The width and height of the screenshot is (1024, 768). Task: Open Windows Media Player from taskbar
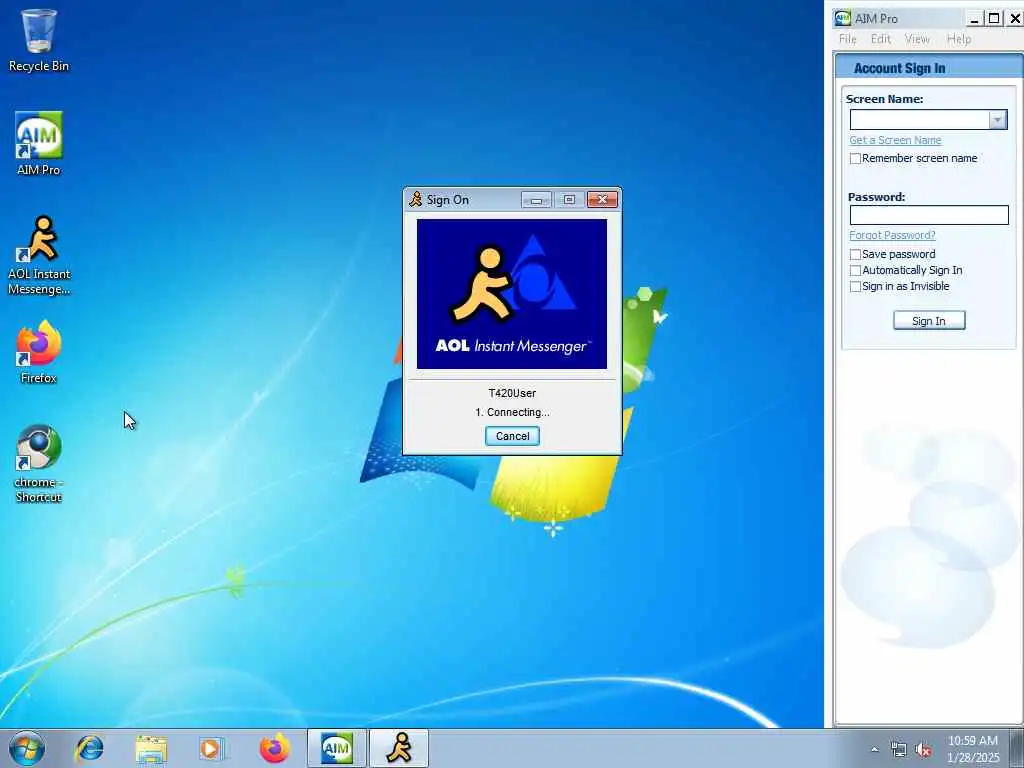[x=212, y=748]
